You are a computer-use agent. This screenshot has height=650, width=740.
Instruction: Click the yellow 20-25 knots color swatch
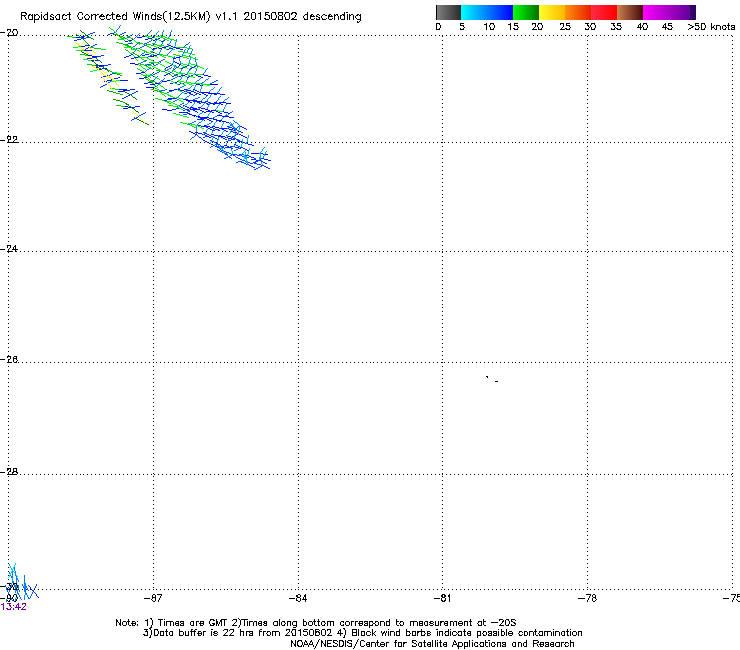click(552, 12)
